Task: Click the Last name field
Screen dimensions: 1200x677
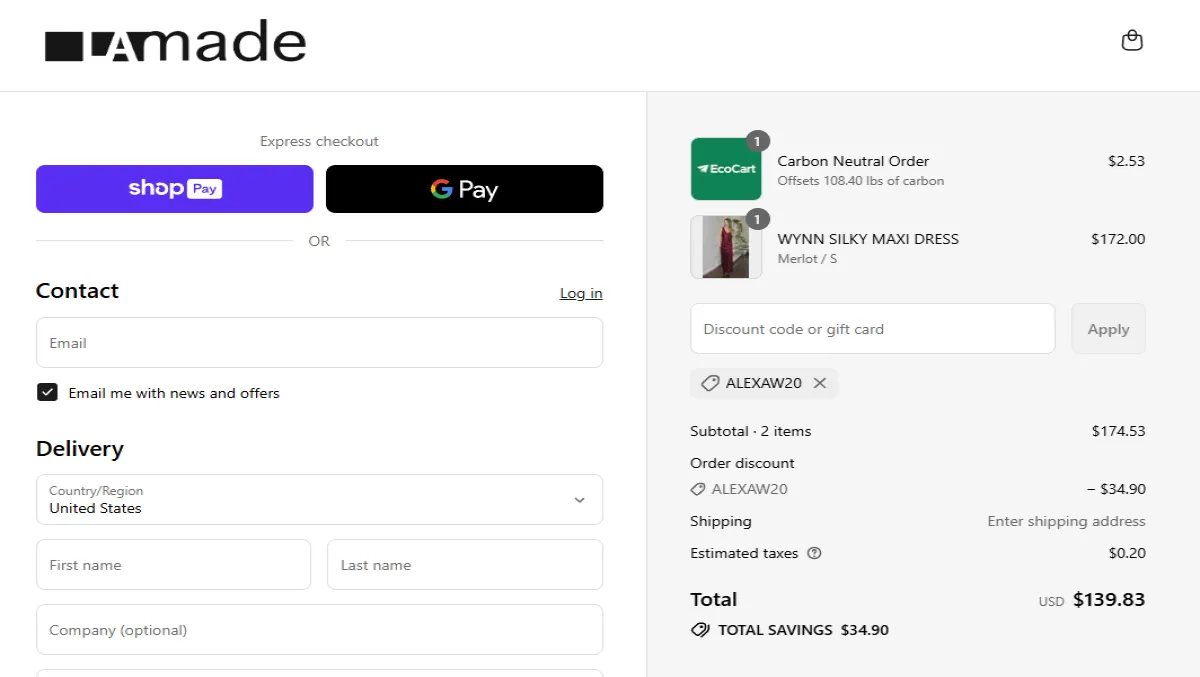Action: pyautogui.click(x=465, y=565)
